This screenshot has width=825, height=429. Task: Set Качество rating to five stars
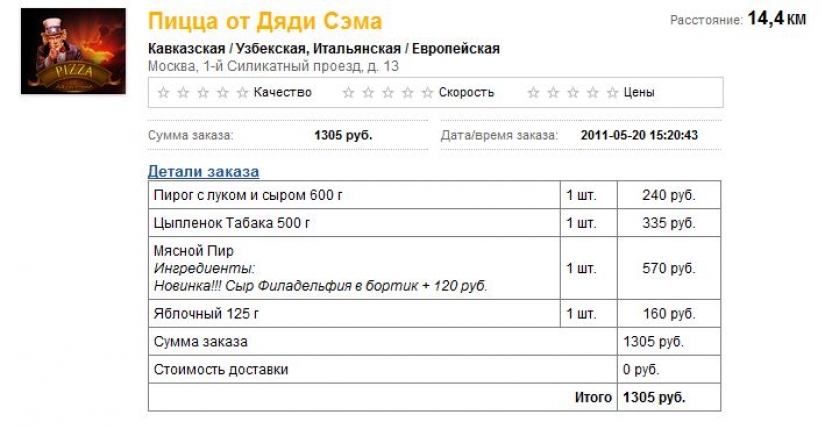coord(241,93)
